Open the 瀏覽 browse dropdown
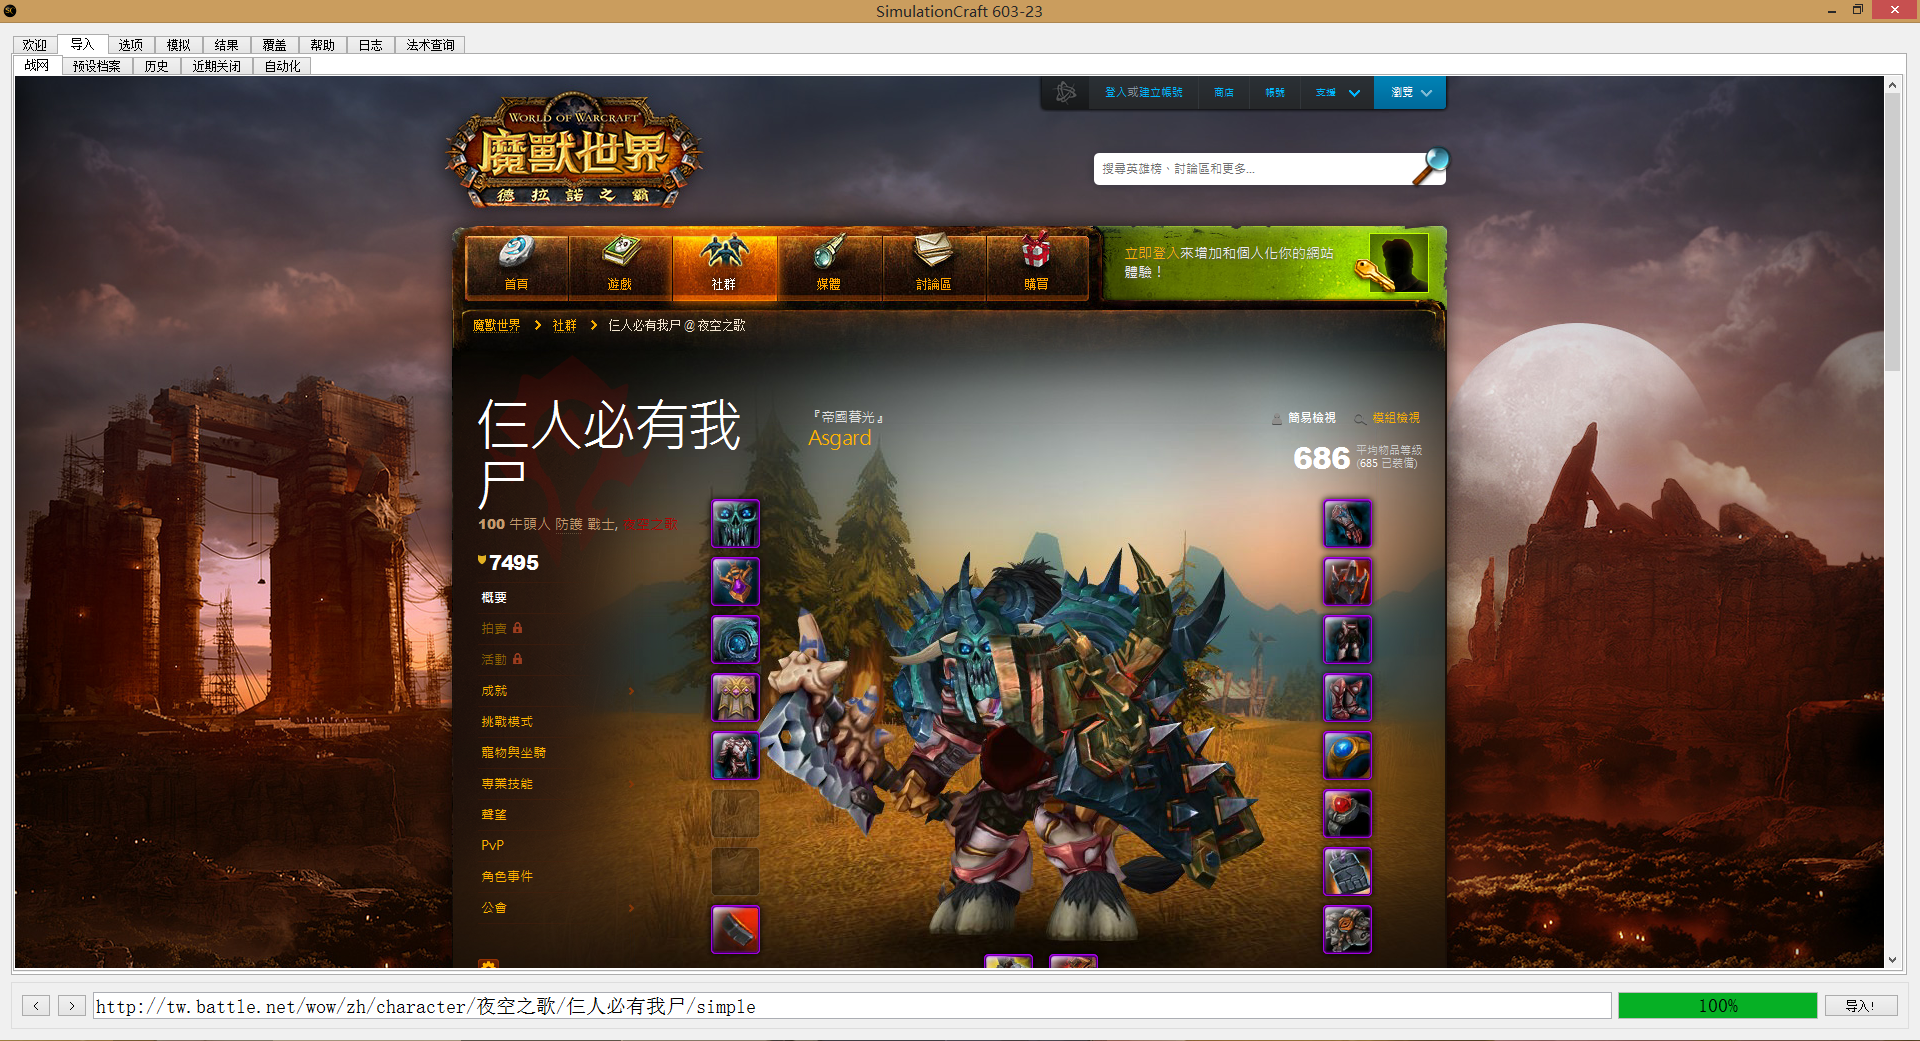Screen dimensions: 1920x1041 click(x=1410, y=92)
